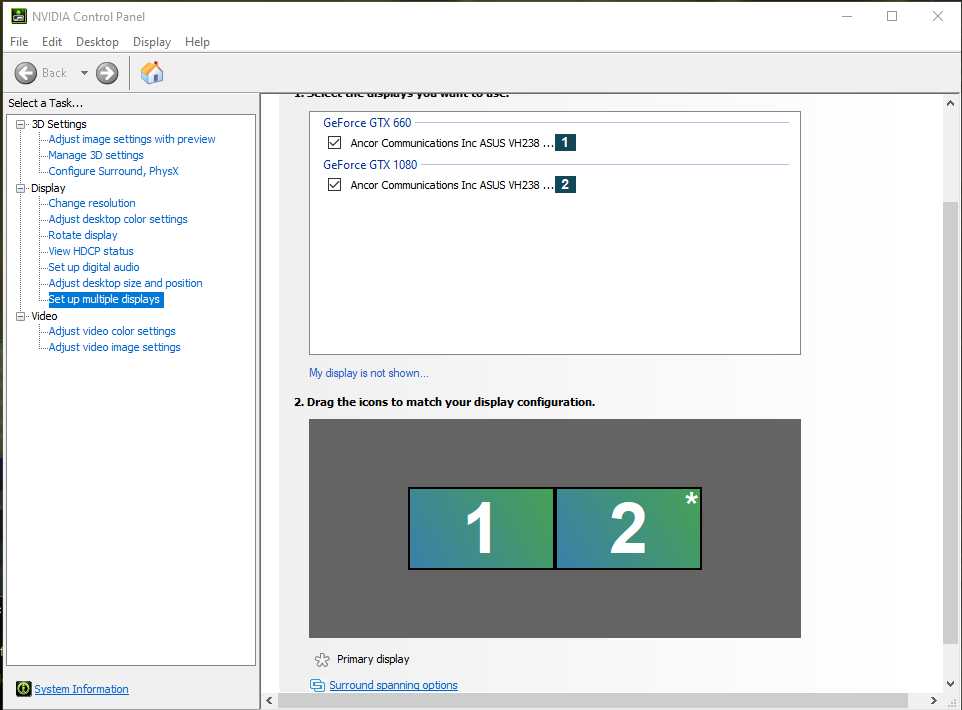
Task: Click the Back arrow button
Action: pos(26,73)
